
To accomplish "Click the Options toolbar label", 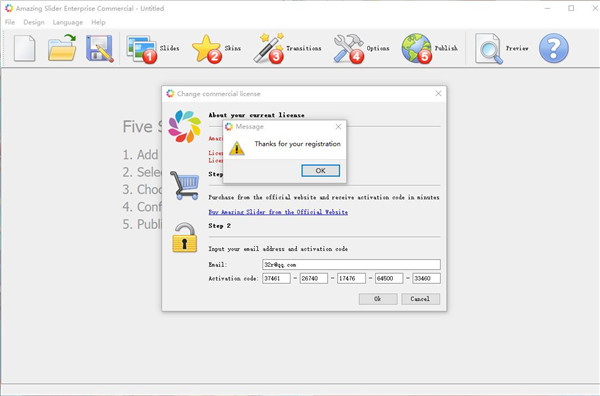I will pos(378,48).
